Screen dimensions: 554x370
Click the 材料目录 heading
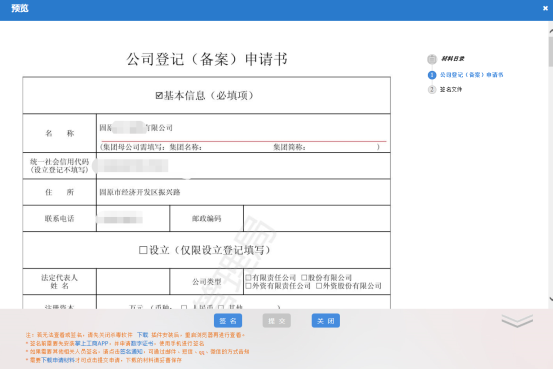point(453,59)
